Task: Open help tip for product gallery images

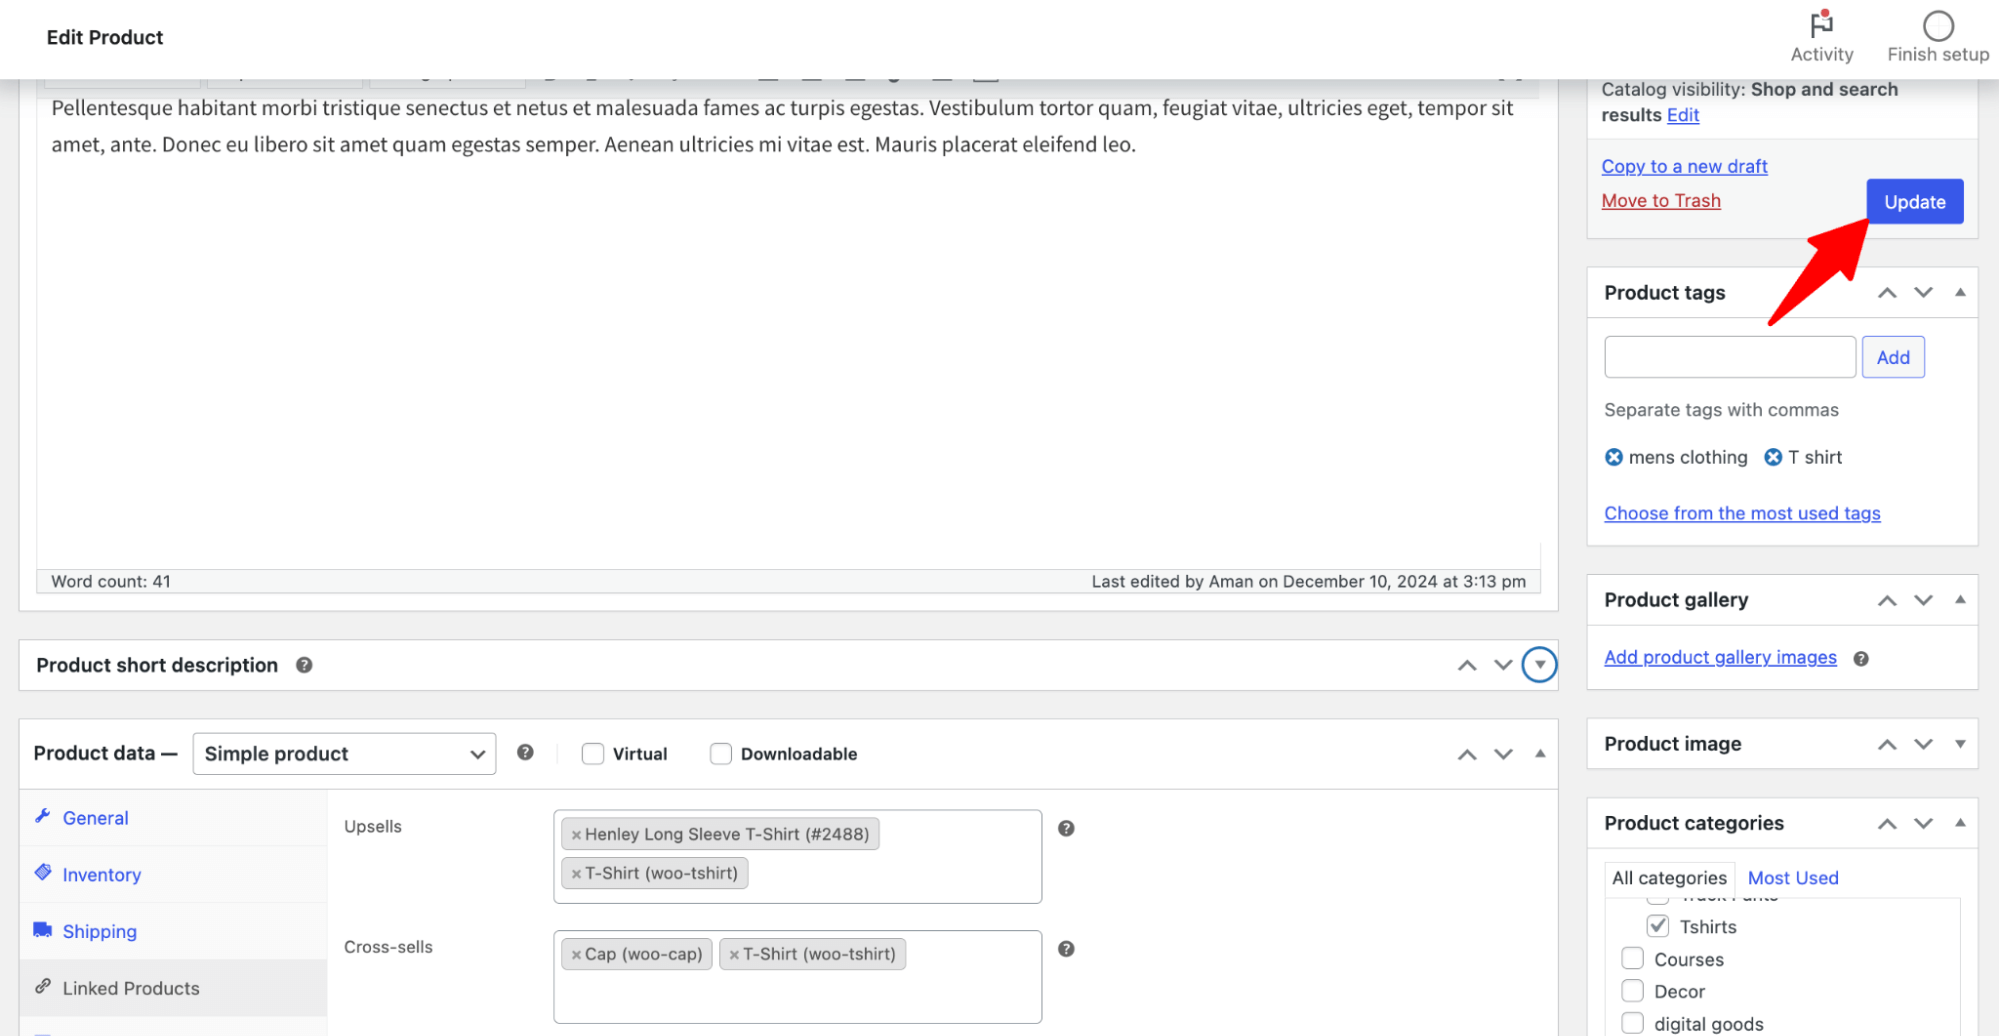Action: click(x=1860, y=658)
